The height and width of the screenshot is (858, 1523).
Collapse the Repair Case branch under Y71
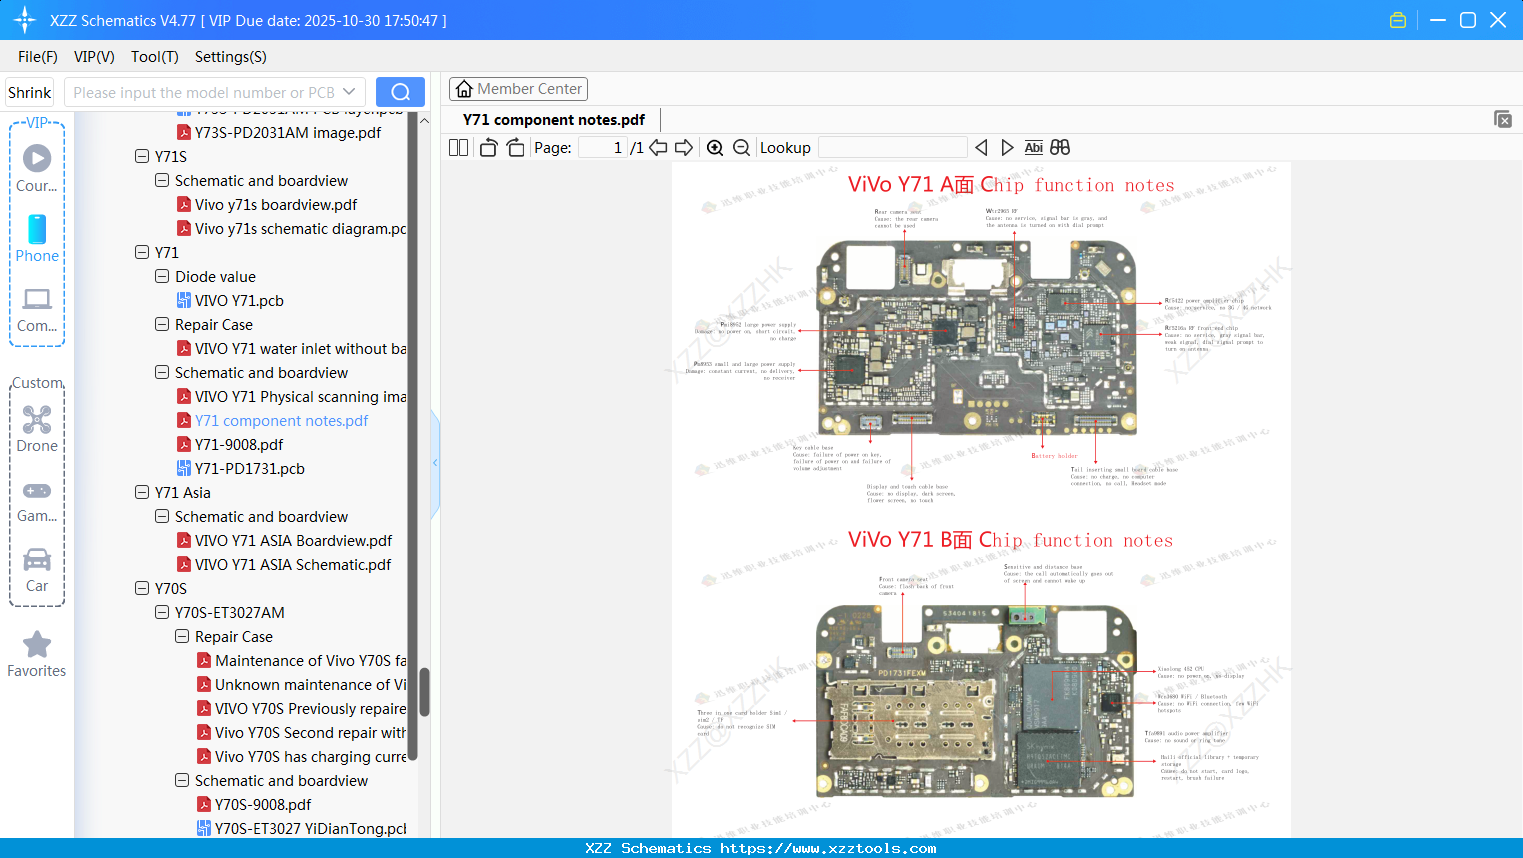(161, 324)
